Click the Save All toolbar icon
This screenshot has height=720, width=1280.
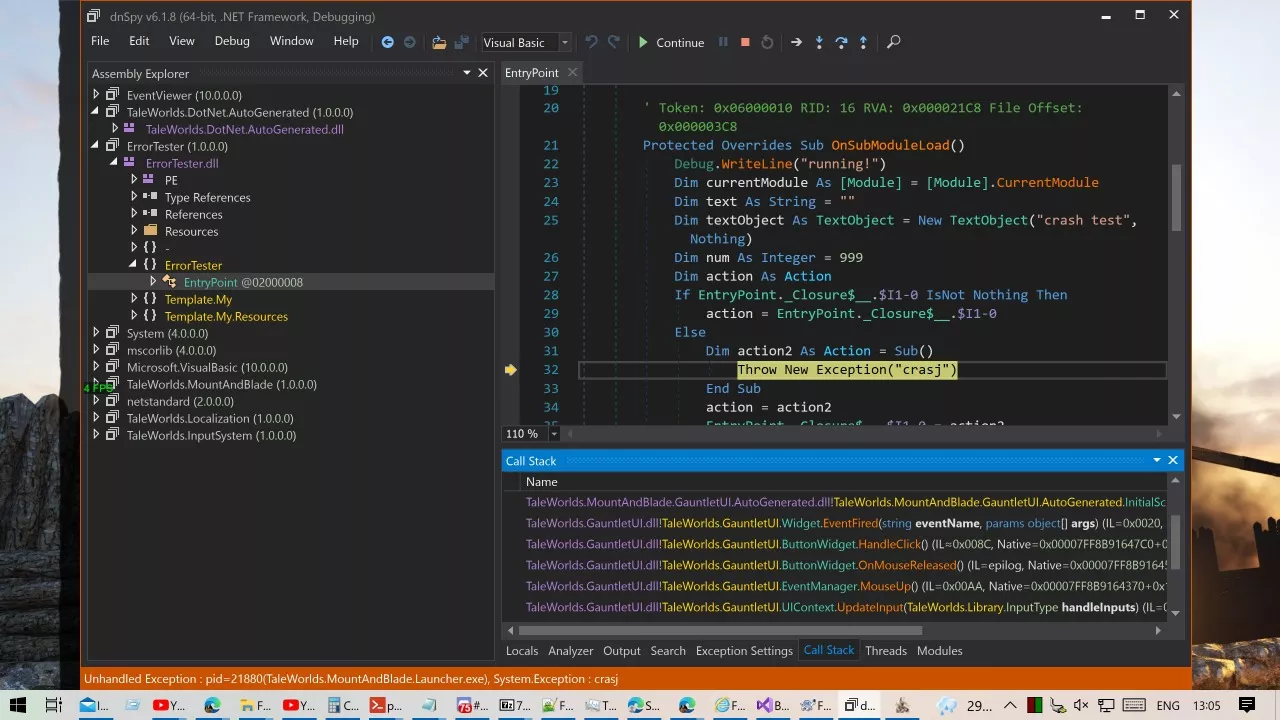[x=461, y=42]
